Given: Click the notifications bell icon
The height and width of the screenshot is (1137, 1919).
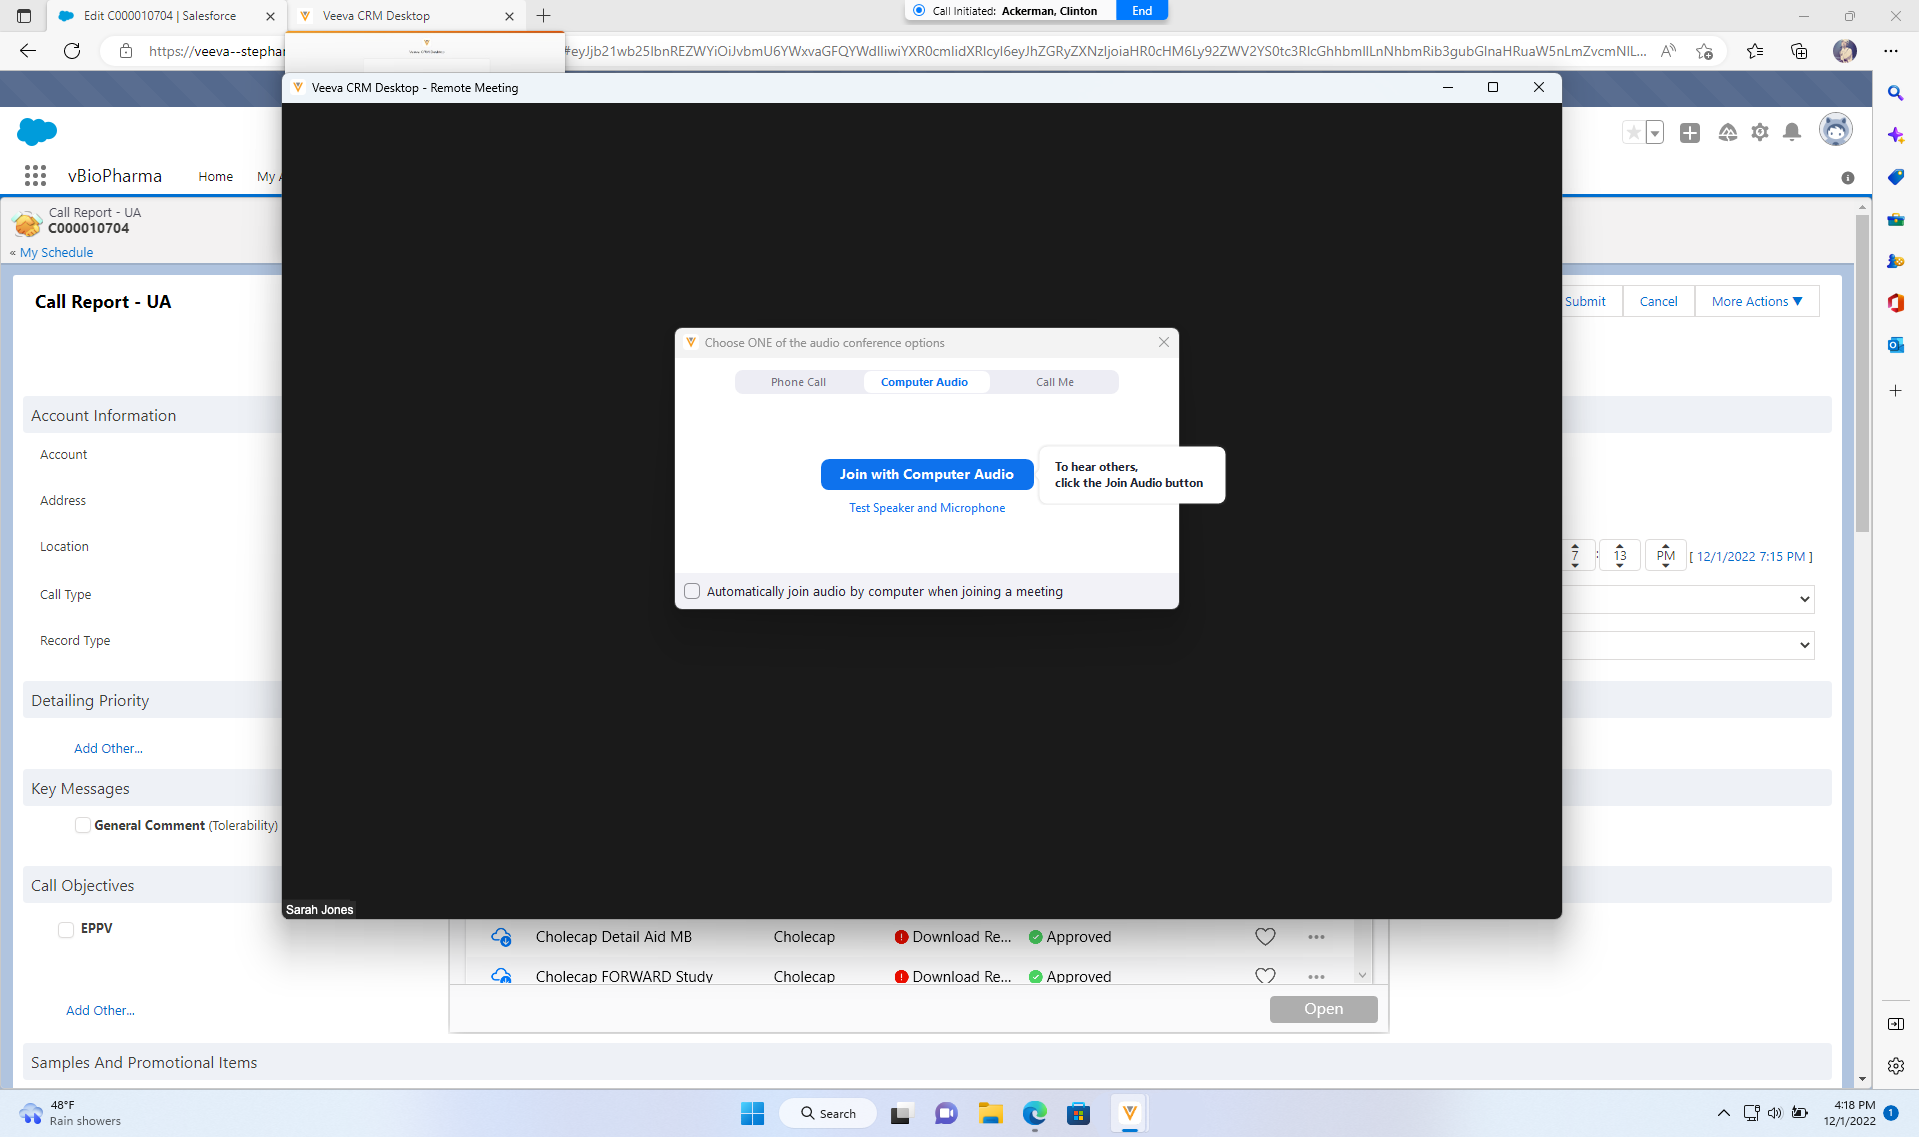Looking at the screenshot, I should tap(1792, 132).
